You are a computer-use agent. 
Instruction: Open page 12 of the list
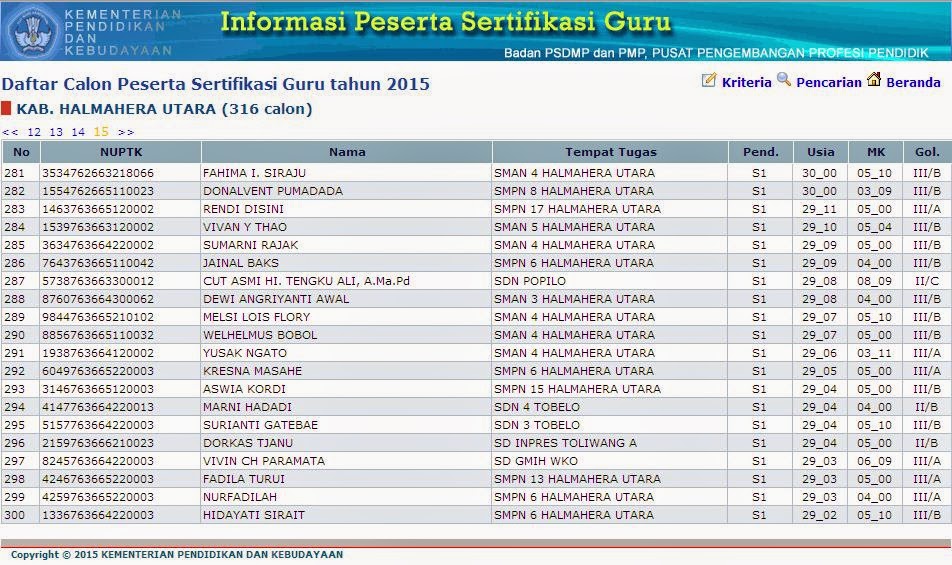click(x=34, y=132)
